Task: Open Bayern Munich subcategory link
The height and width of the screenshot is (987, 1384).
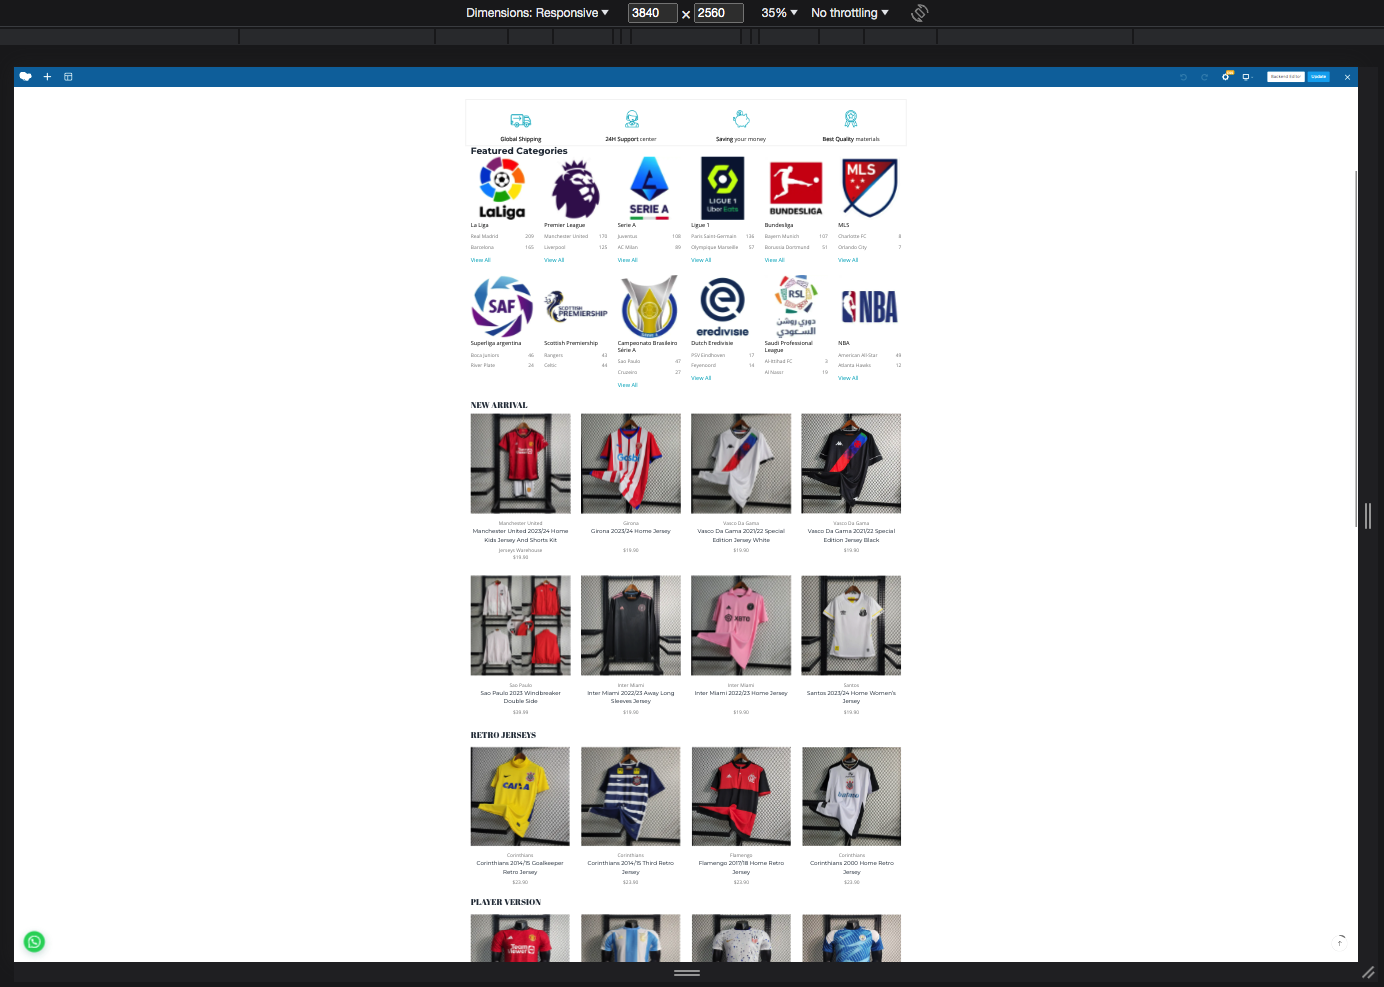Action: coord(782,237)
